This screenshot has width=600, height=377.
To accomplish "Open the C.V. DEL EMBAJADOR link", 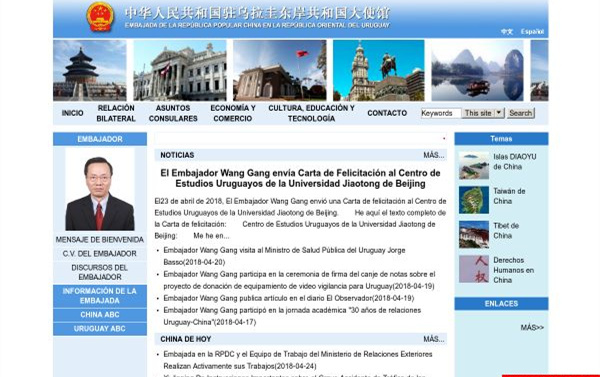I will tap(99, 253).
